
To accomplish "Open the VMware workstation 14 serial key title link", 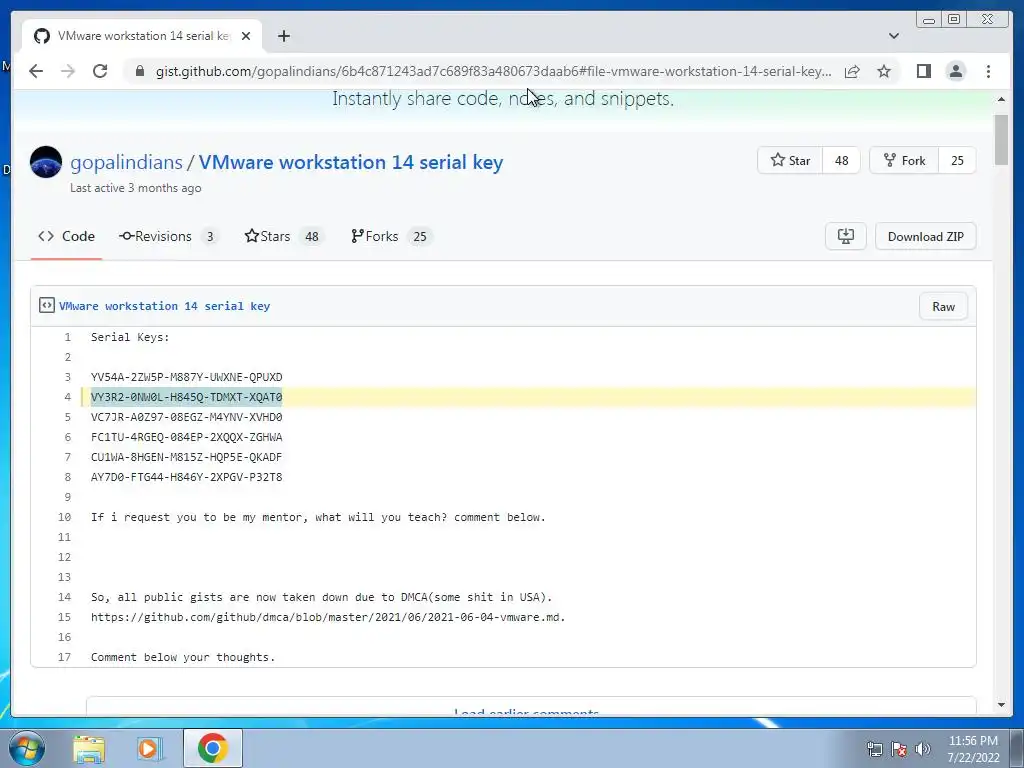I will (351, 162).
